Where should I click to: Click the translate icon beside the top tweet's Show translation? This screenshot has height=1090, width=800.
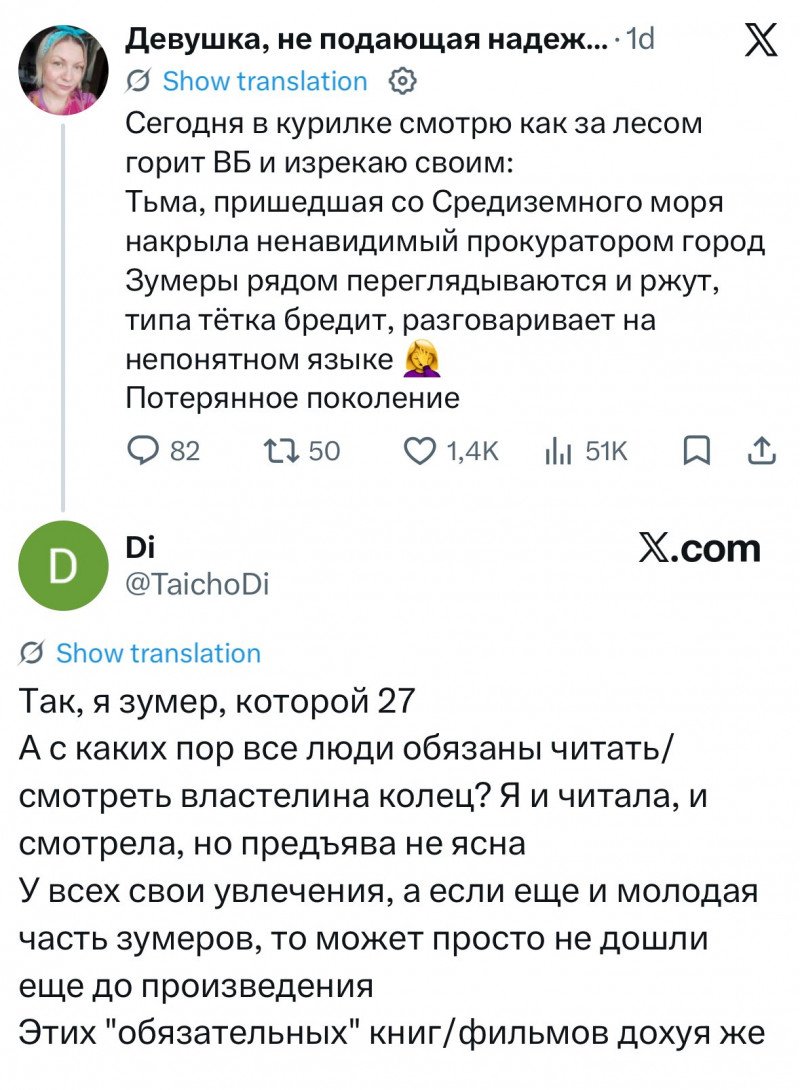point(138,81)
